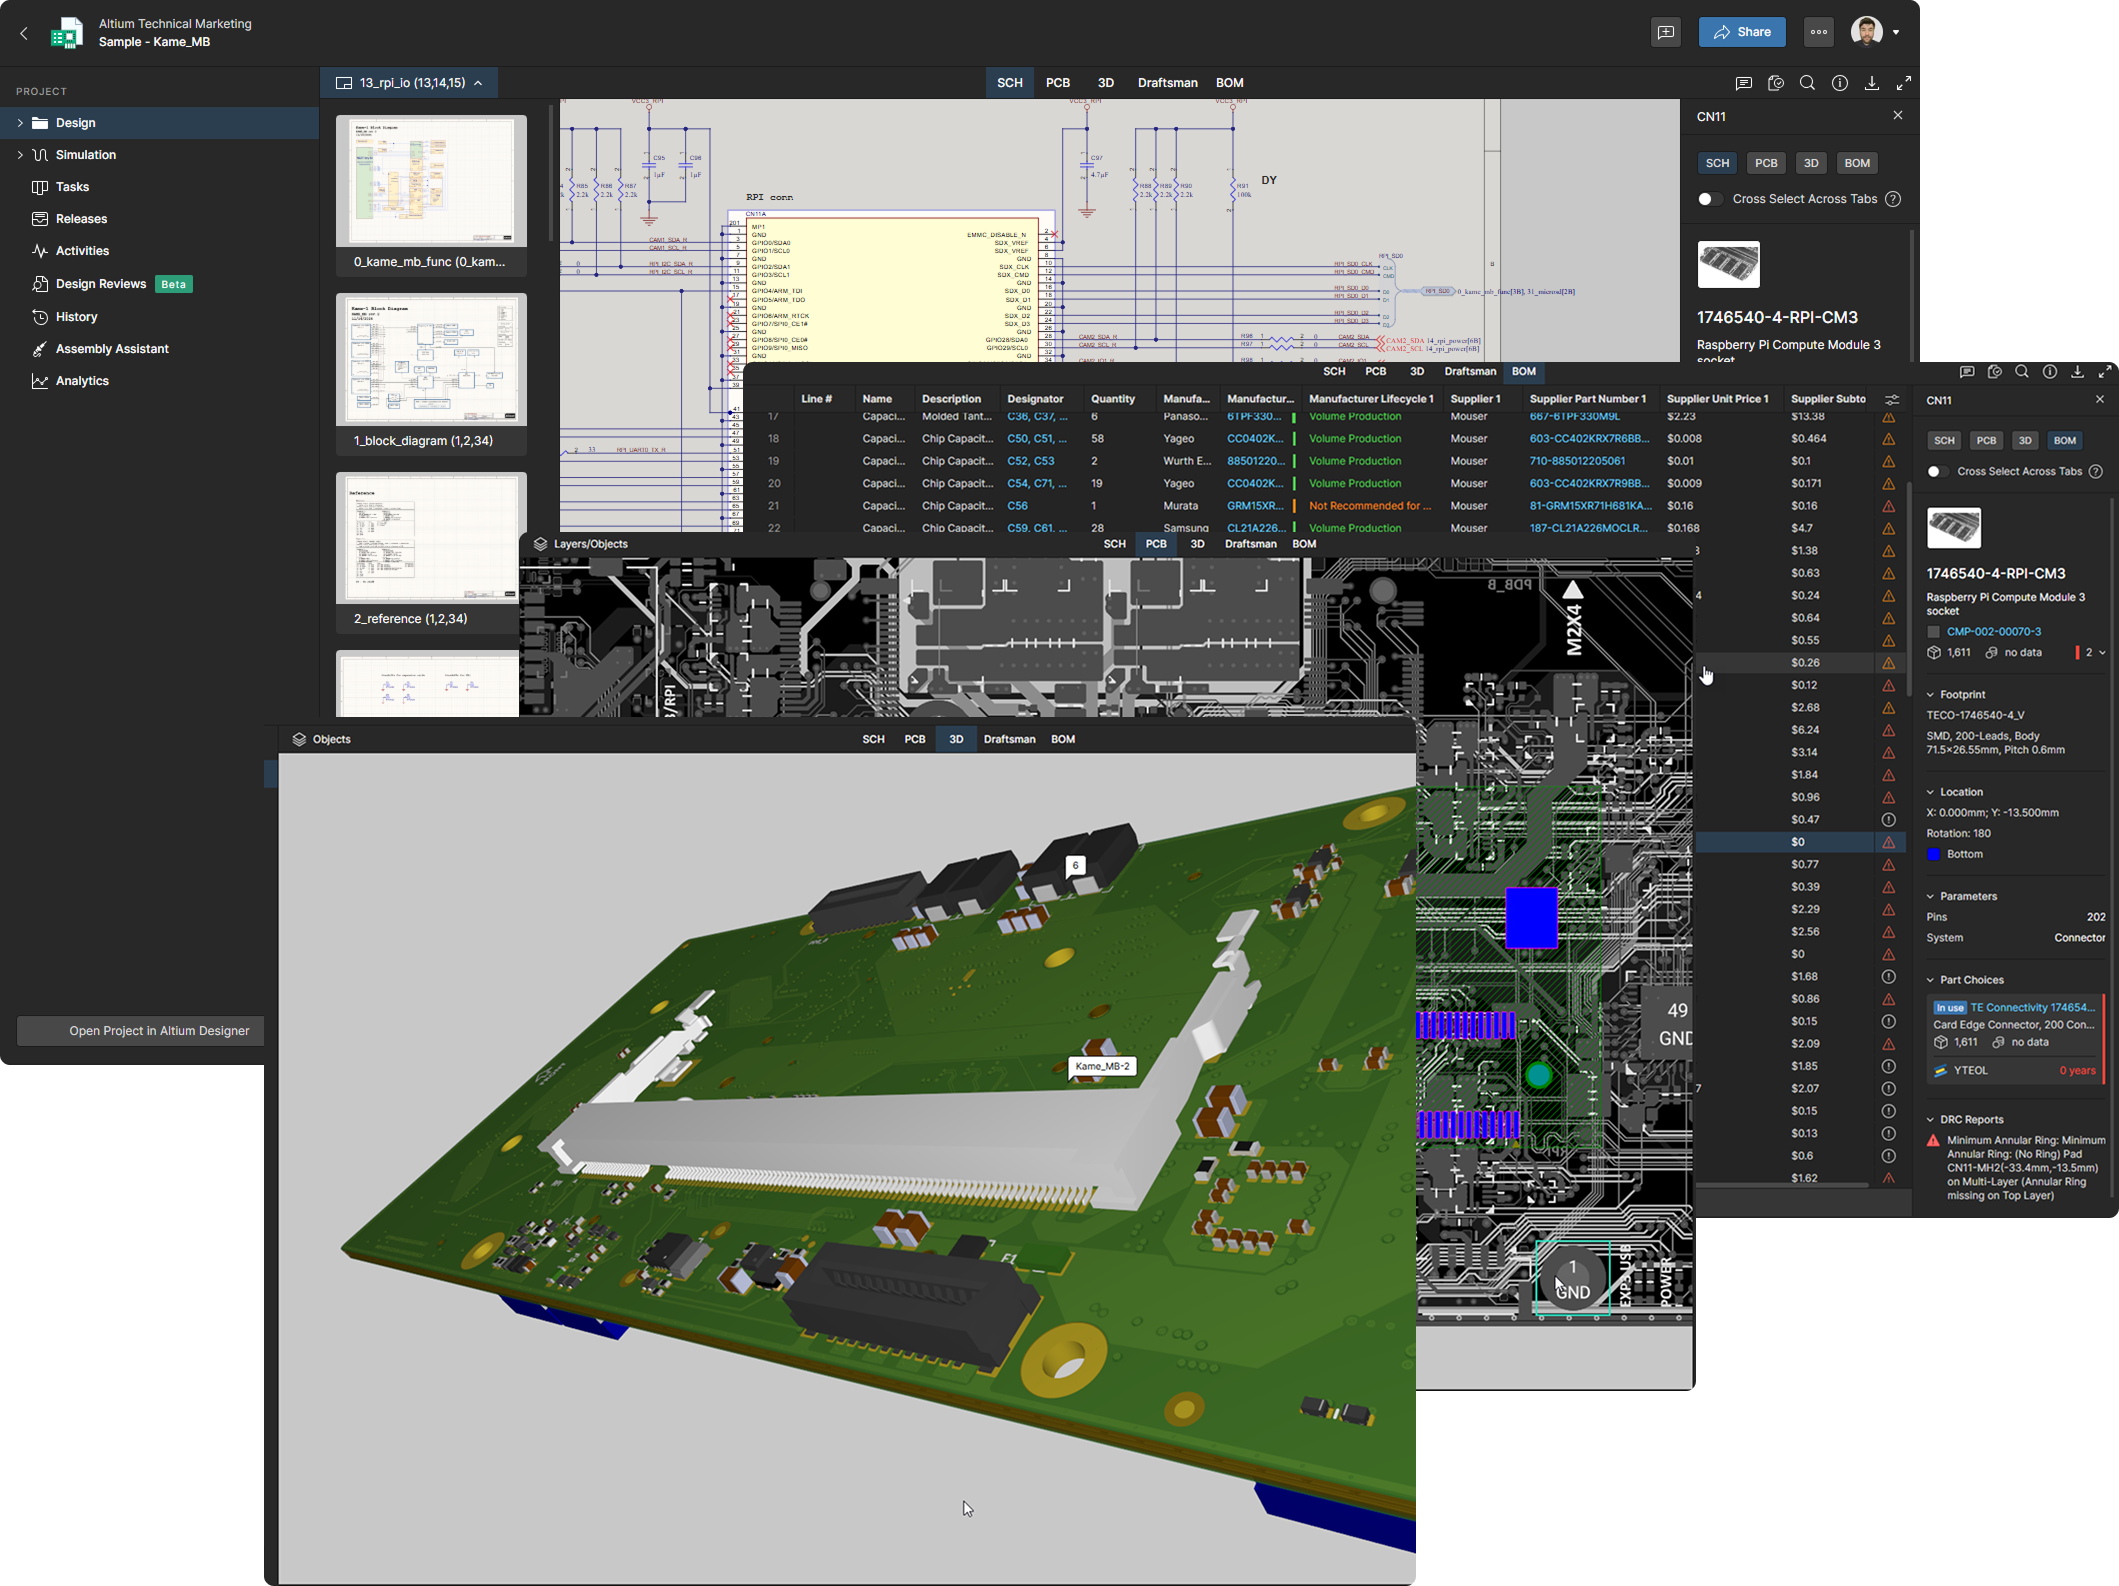
Task: Enable Cross Select Across Tabs in top panel
Action: point(1710,199)
